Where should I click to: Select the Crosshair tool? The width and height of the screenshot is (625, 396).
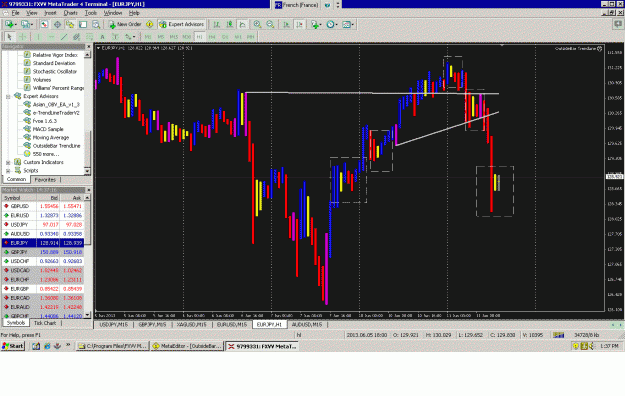[x=23, y=37]
